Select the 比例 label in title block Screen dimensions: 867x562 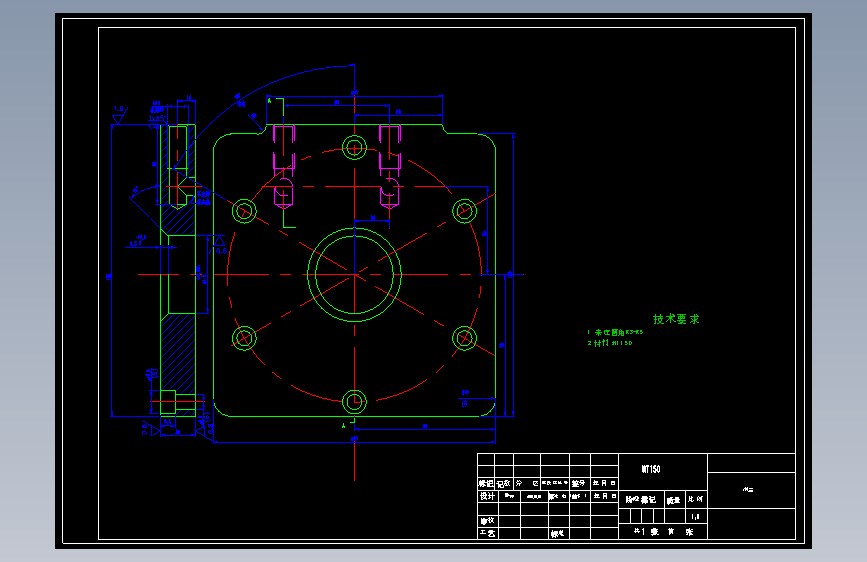coord(696,499)
